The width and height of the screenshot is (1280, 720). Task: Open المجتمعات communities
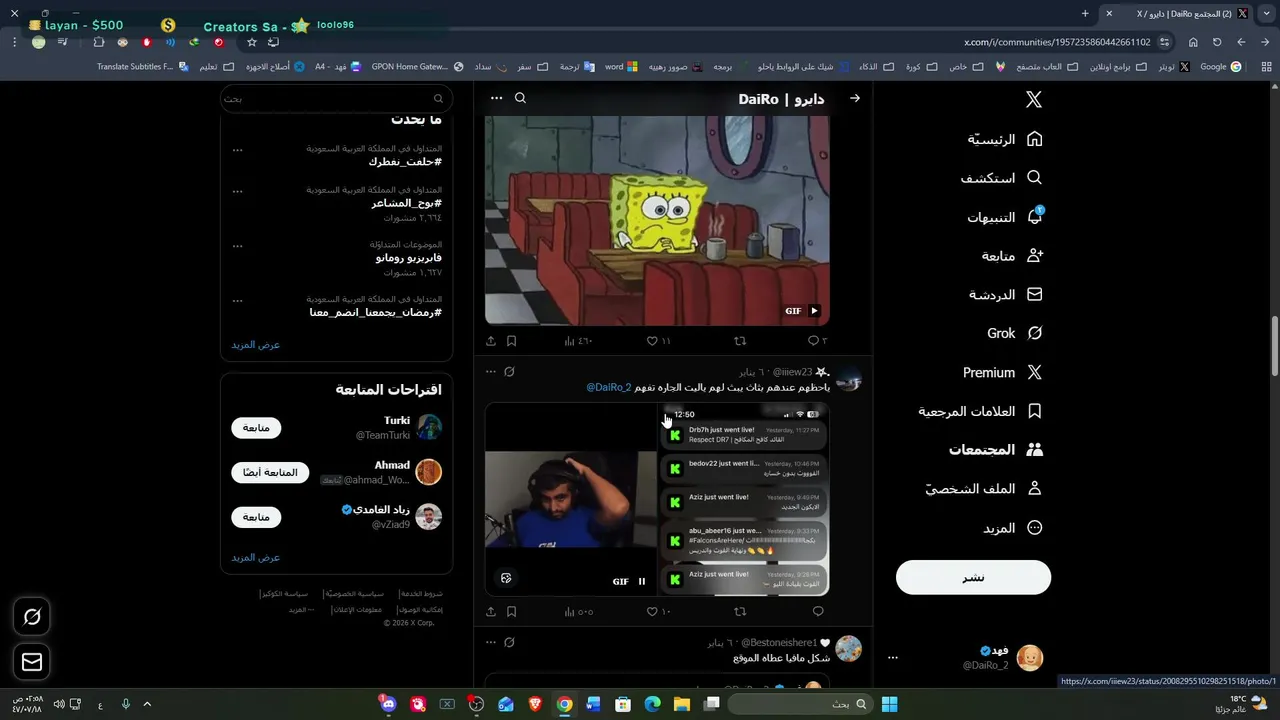point(995,450)
